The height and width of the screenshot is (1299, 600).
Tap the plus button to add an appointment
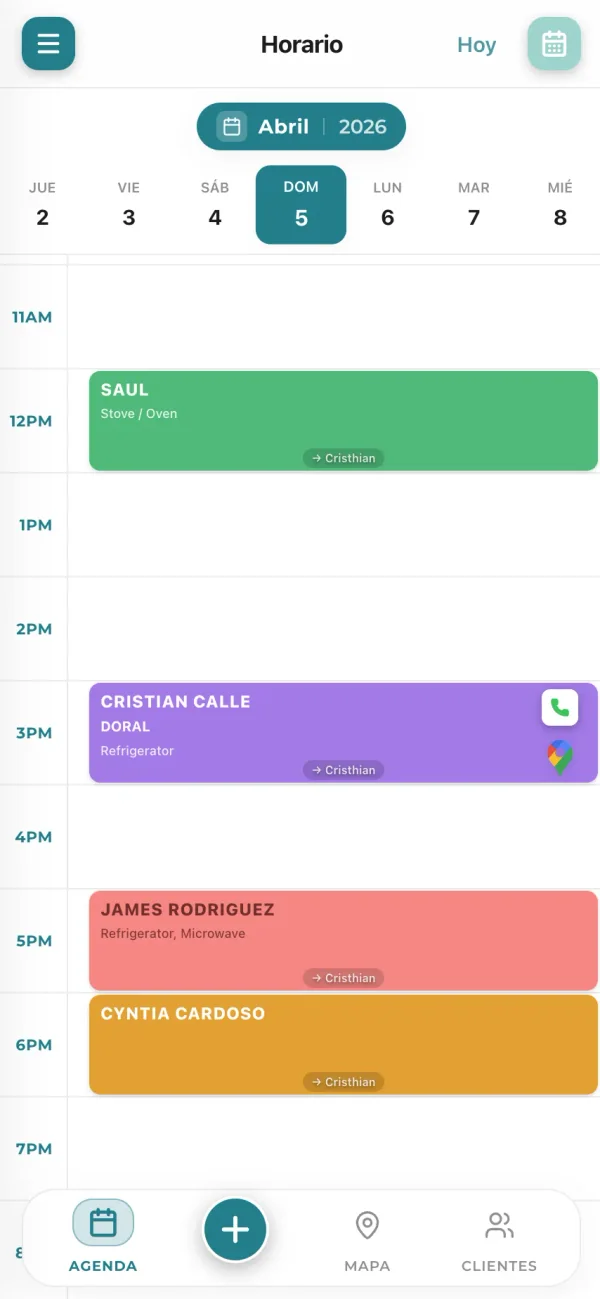pos(235,1230)
